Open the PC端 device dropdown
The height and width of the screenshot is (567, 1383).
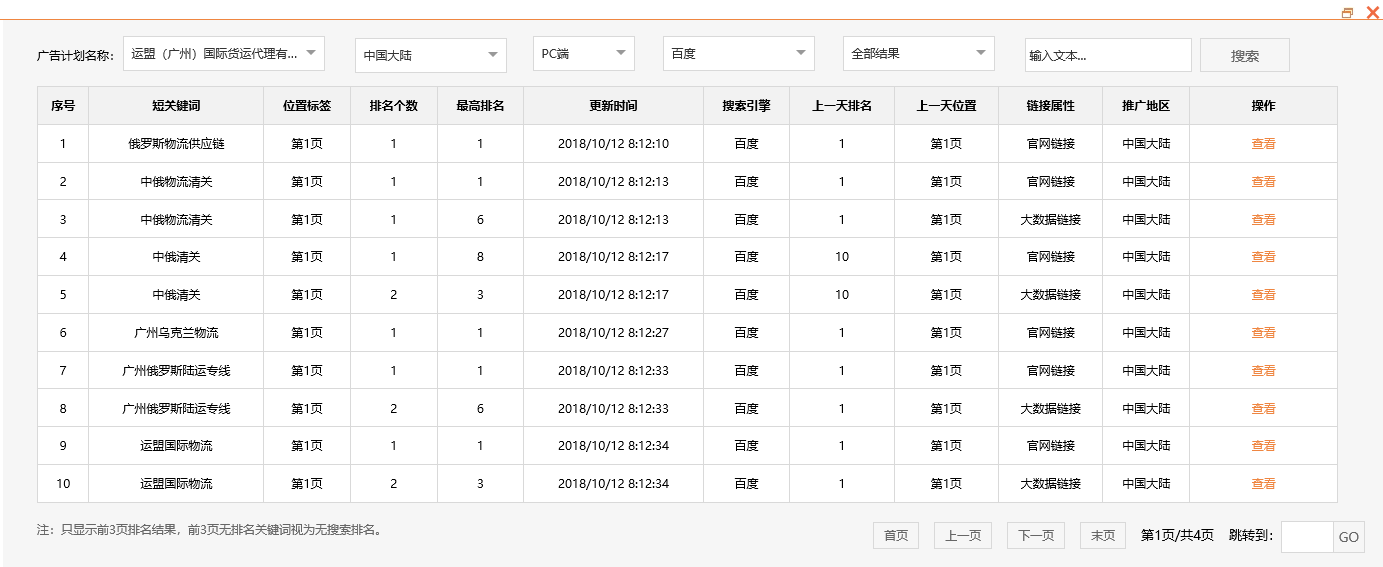point(584,54)
